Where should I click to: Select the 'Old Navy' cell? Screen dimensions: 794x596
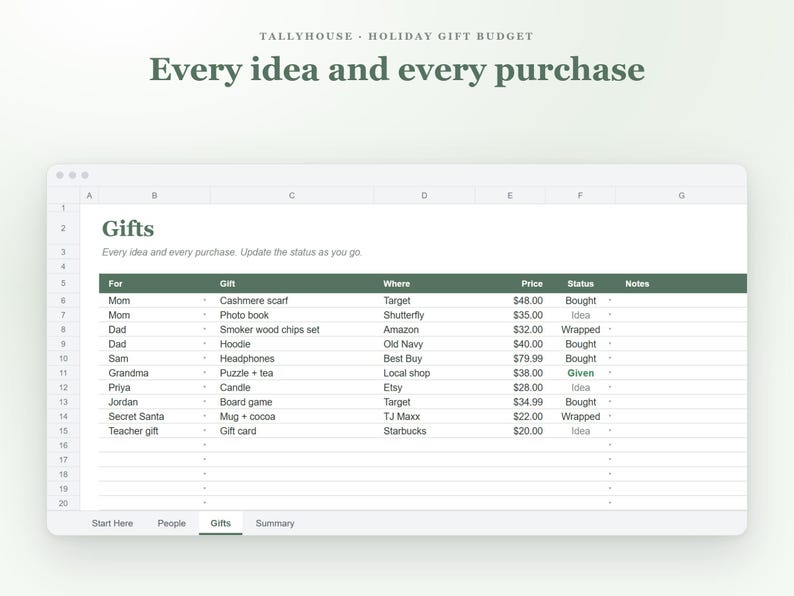[x=424, y=344]
